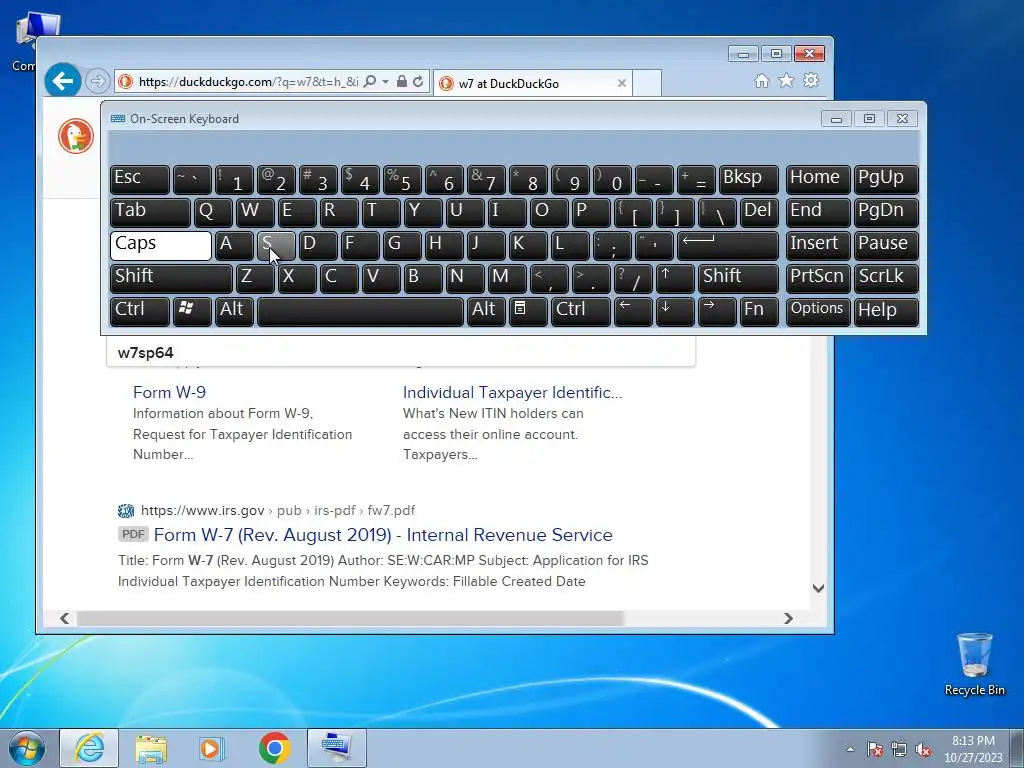The width and height of the screenshot is (1024, 768).
Task: Click the Q key on keyboard
Action: pyautogui.click(x=213, y=212)
